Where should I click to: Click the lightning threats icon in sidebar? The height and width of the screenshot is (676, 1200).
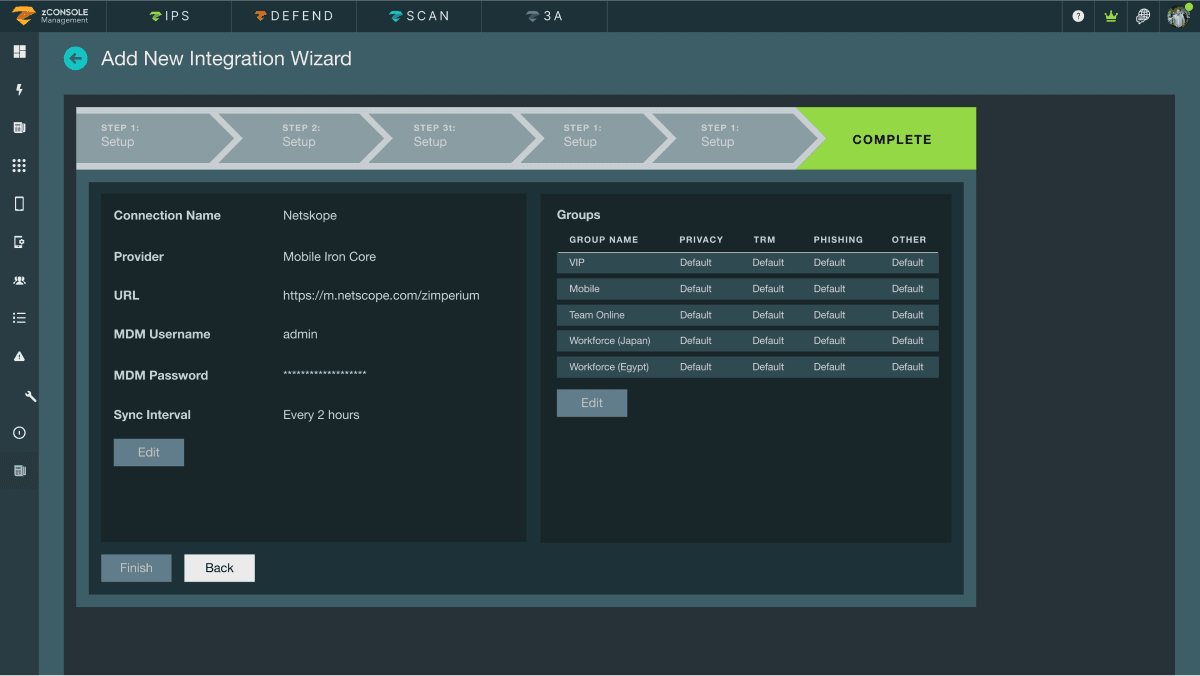[x=18, y=89]
